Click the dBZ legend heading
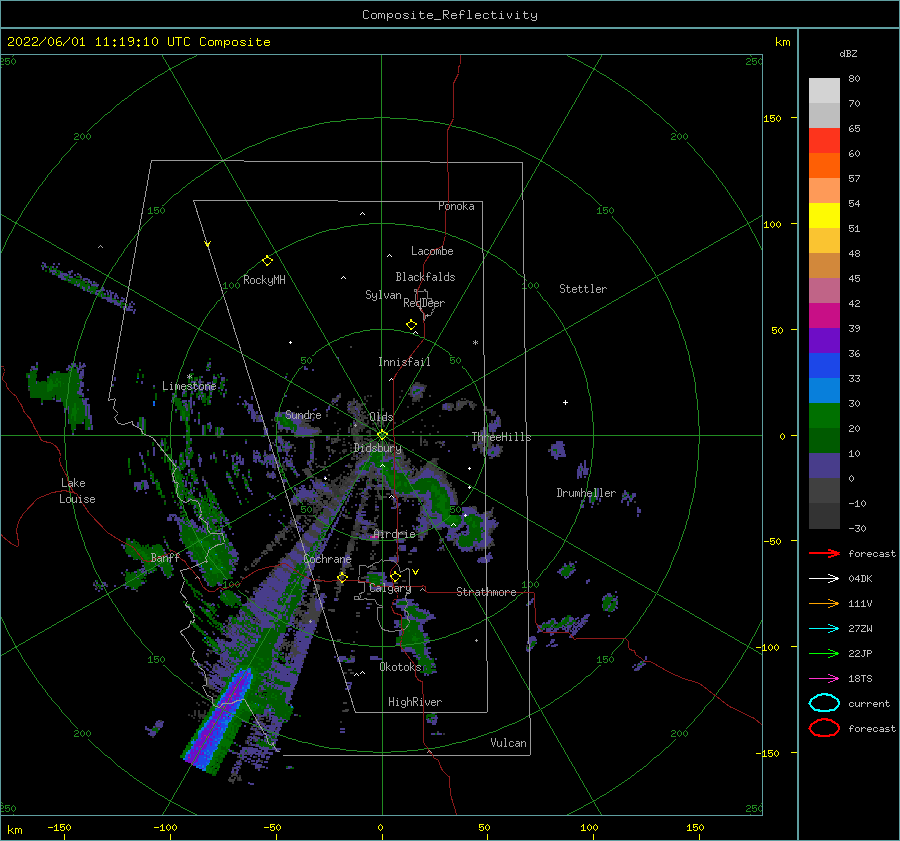Image resolution: width=900 pixels, height=841 pixels. [x=848, y=53]
